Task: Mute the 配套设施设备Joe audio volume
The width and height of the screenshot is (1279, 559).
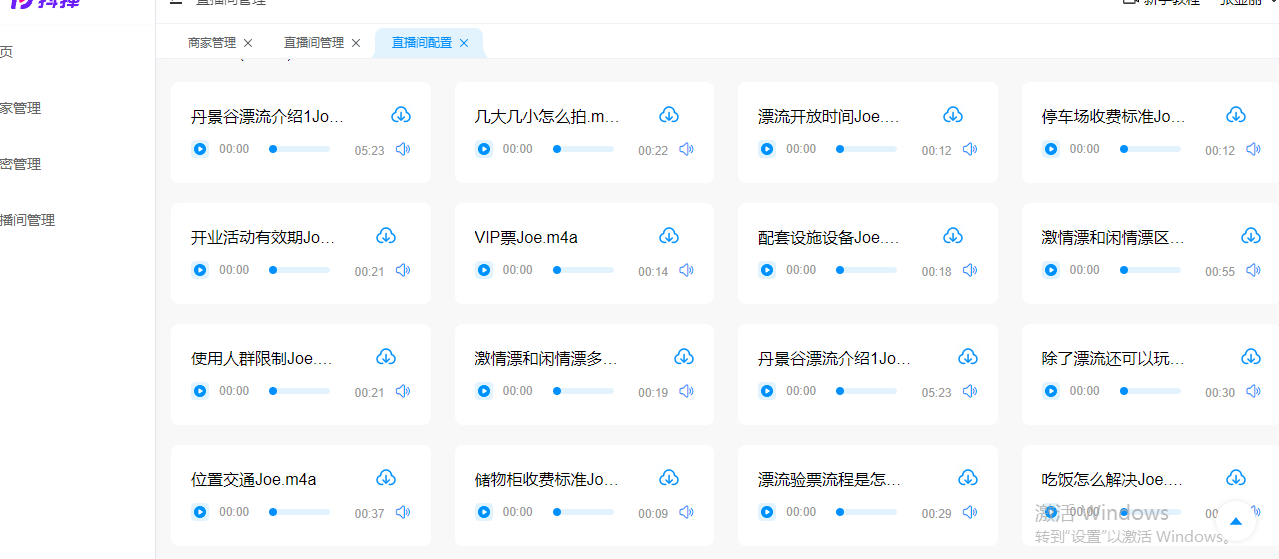Action: tap(970, 270)
